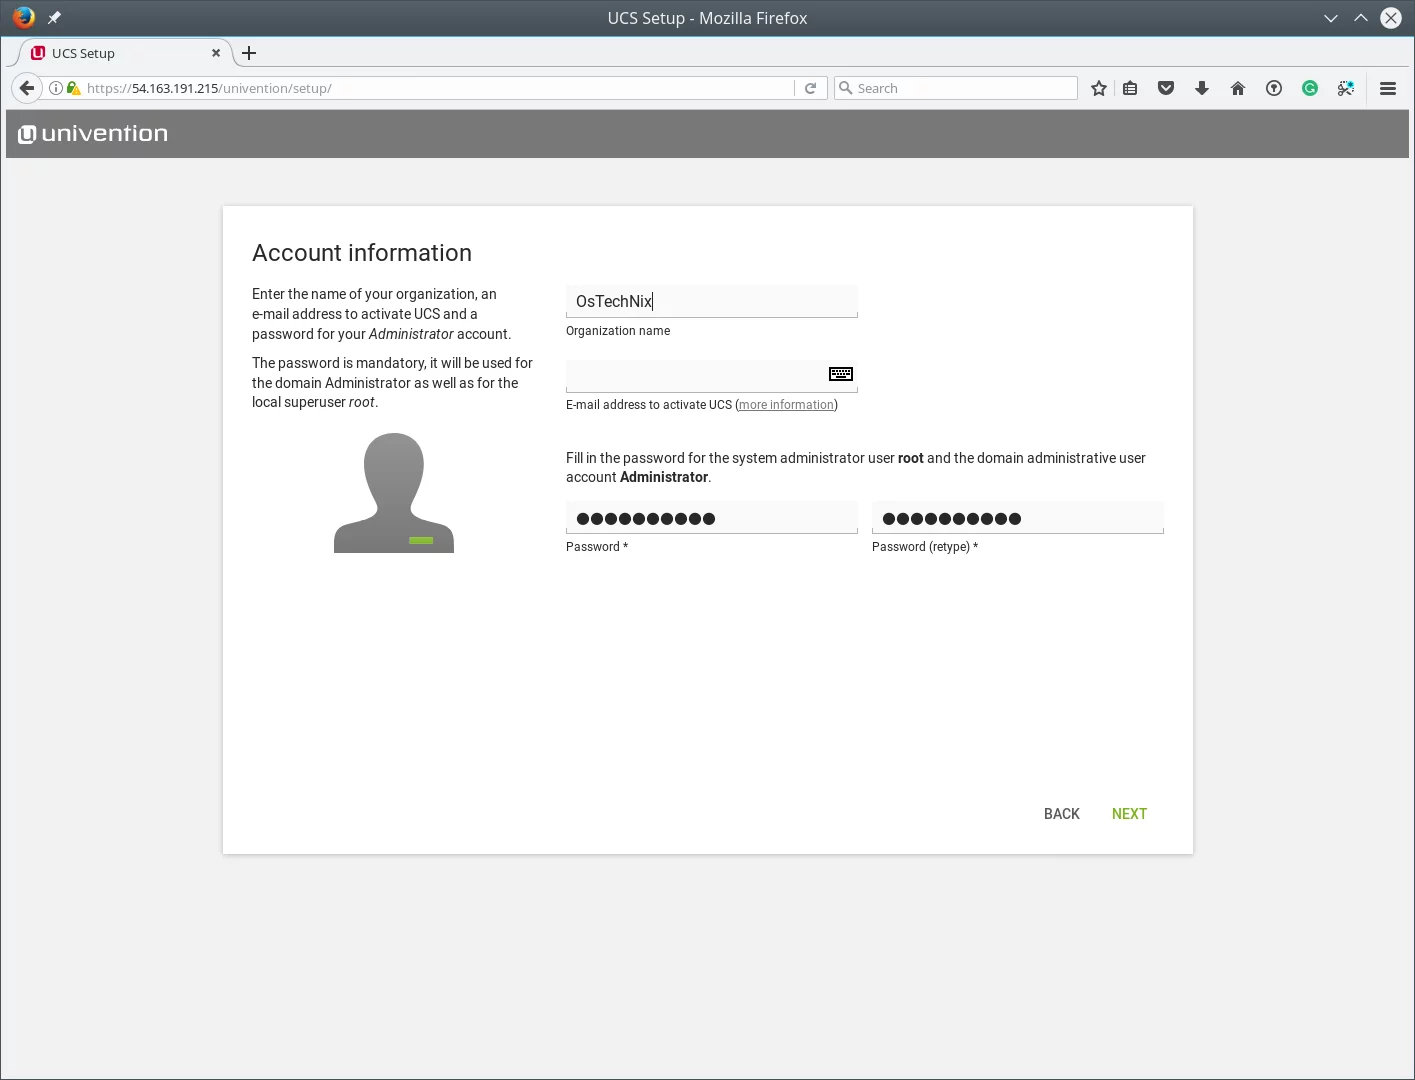
Task: Click the security warning padlock icon
Action: (73, 88)
